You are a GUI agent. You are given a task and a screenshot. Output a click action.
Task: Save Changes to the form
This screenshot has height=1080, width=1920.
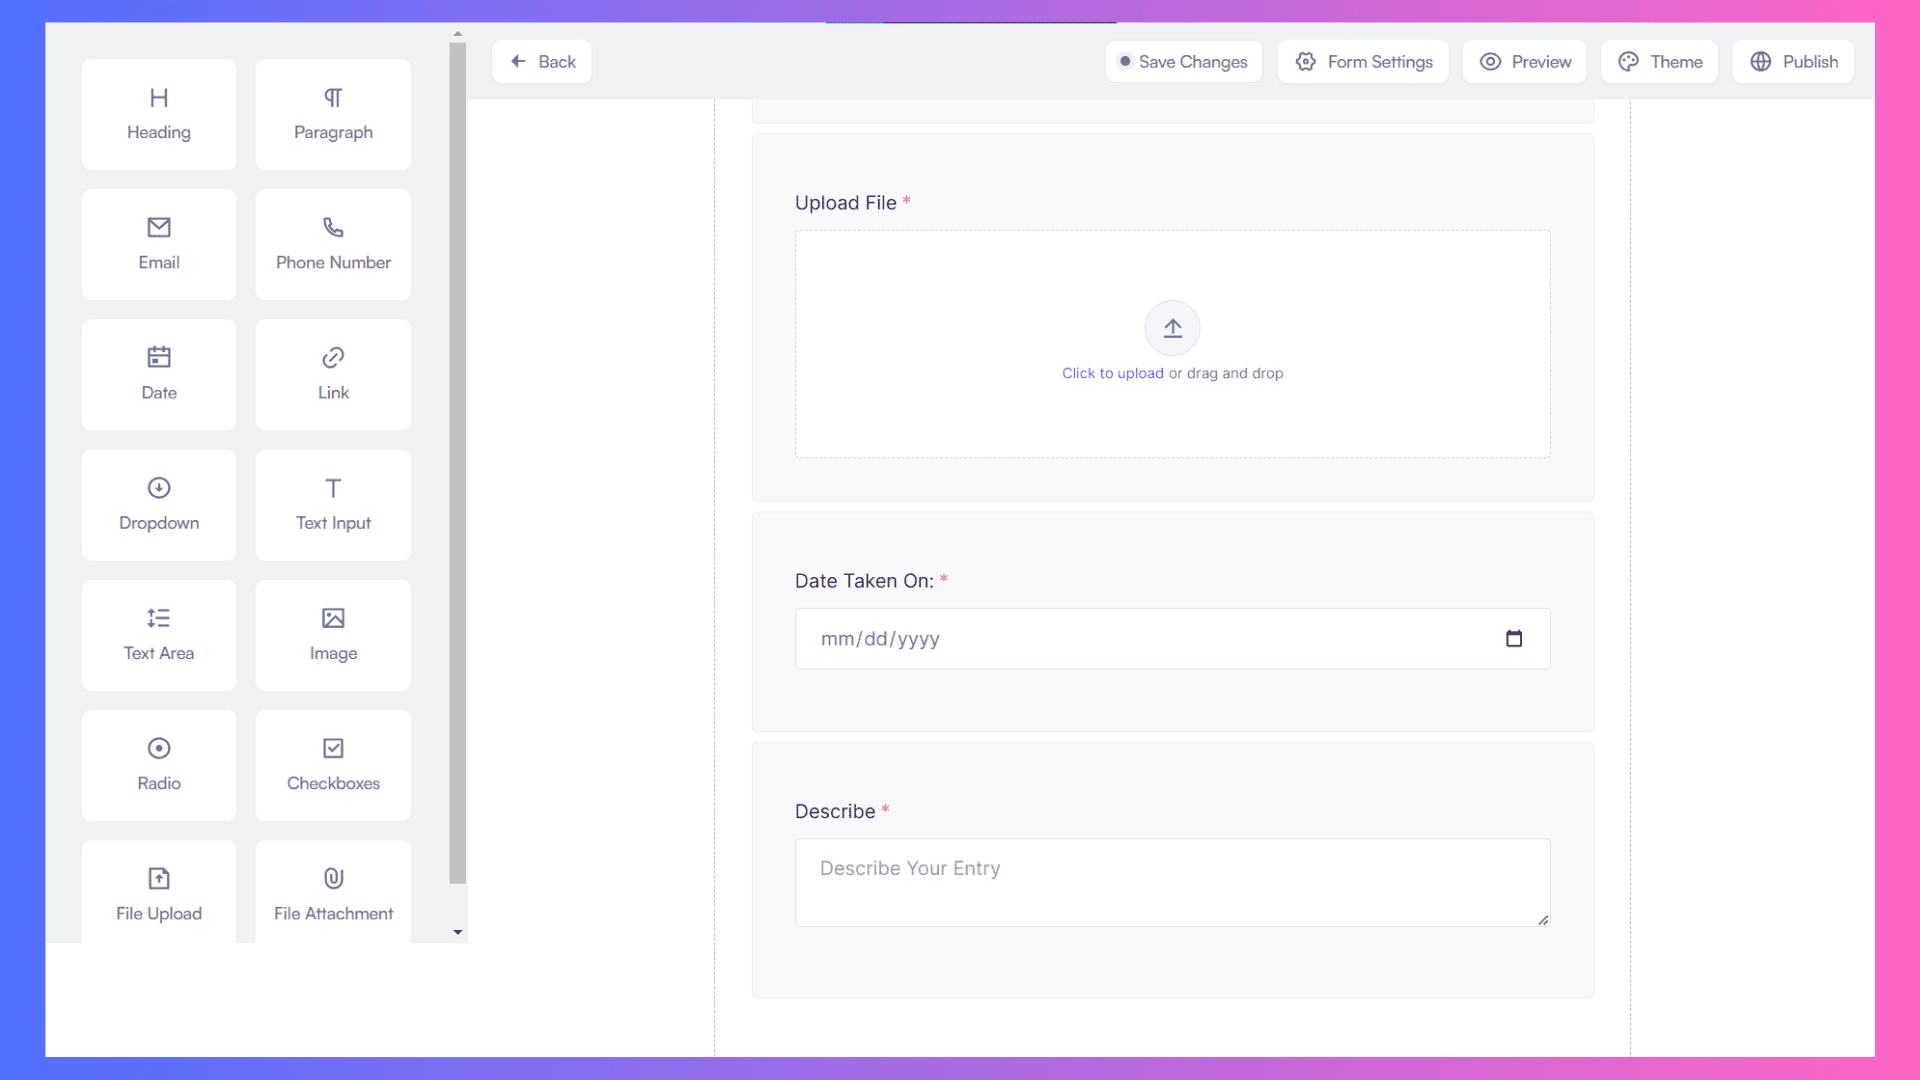[x=1183, y=61]
